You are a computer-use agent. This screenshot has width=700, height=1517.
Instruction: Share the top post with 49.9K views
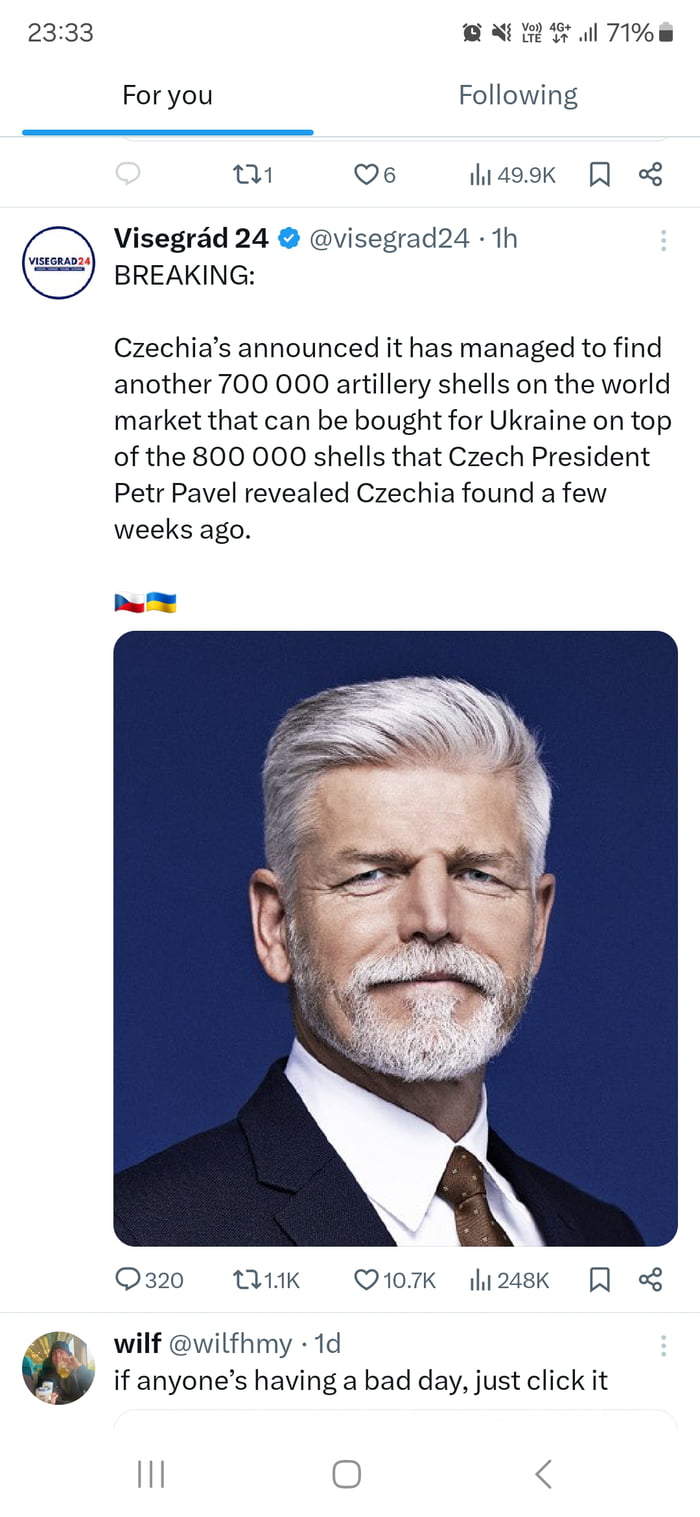(x=650, y=175)
